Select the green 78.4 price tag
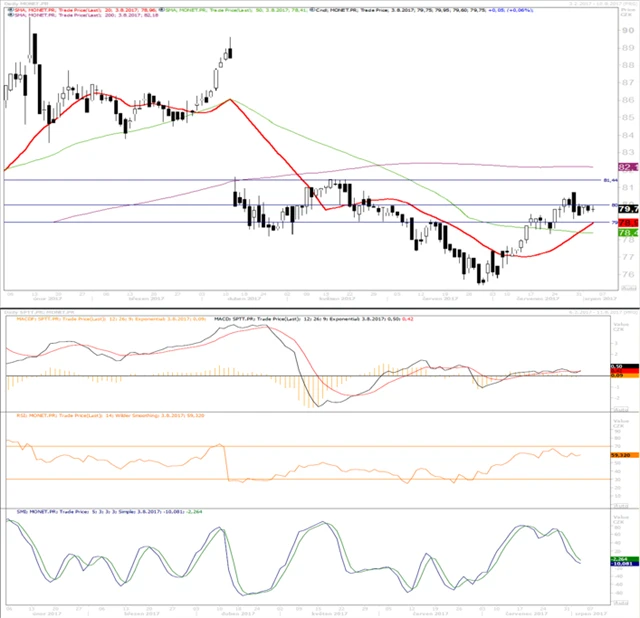The height and width of the screenshot is (618, 640). pyautogui.click(x=629, y=232)
